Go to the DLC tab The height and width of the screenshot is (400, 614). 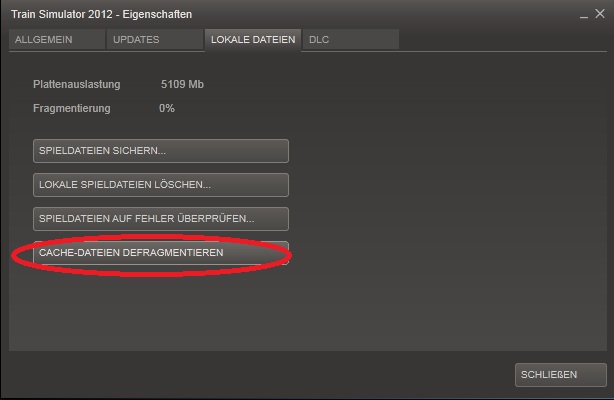tap(351, 40)
